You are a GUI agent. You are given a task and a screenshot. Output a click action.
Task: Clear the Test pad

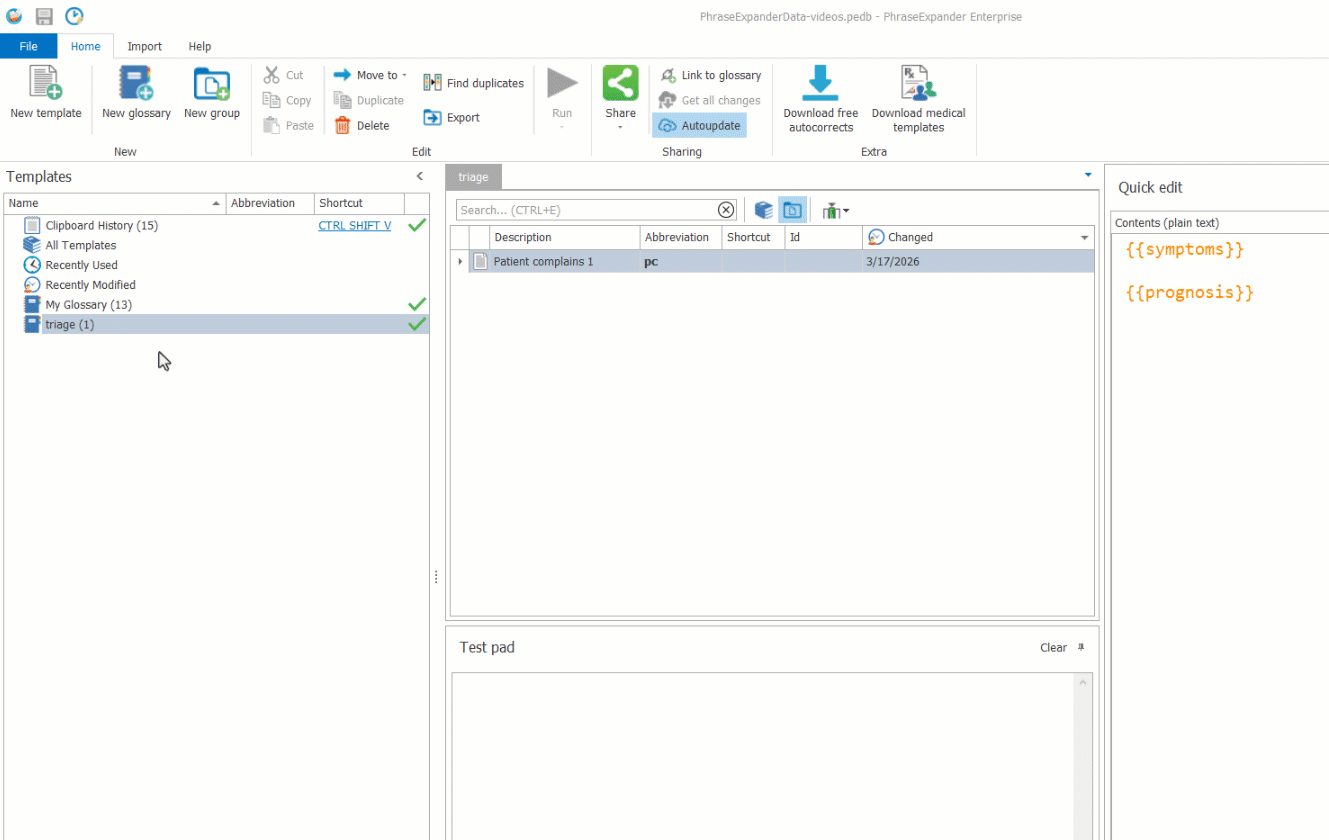tap(1053, 647)
